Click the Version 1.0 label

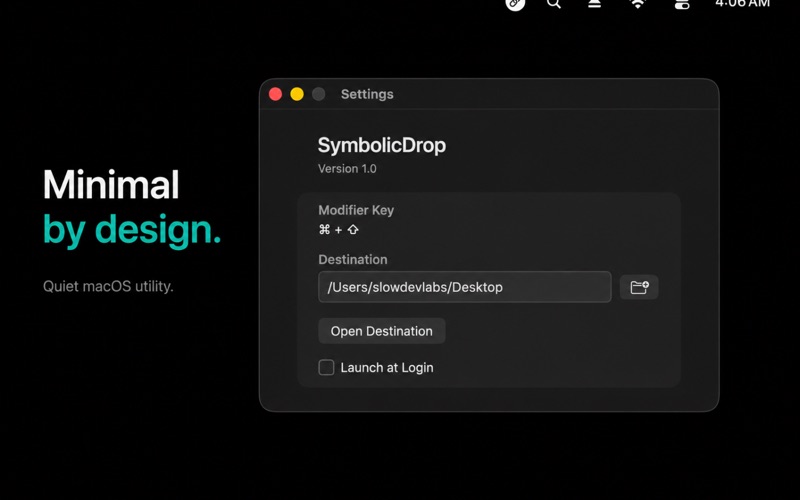pos(347,169)
